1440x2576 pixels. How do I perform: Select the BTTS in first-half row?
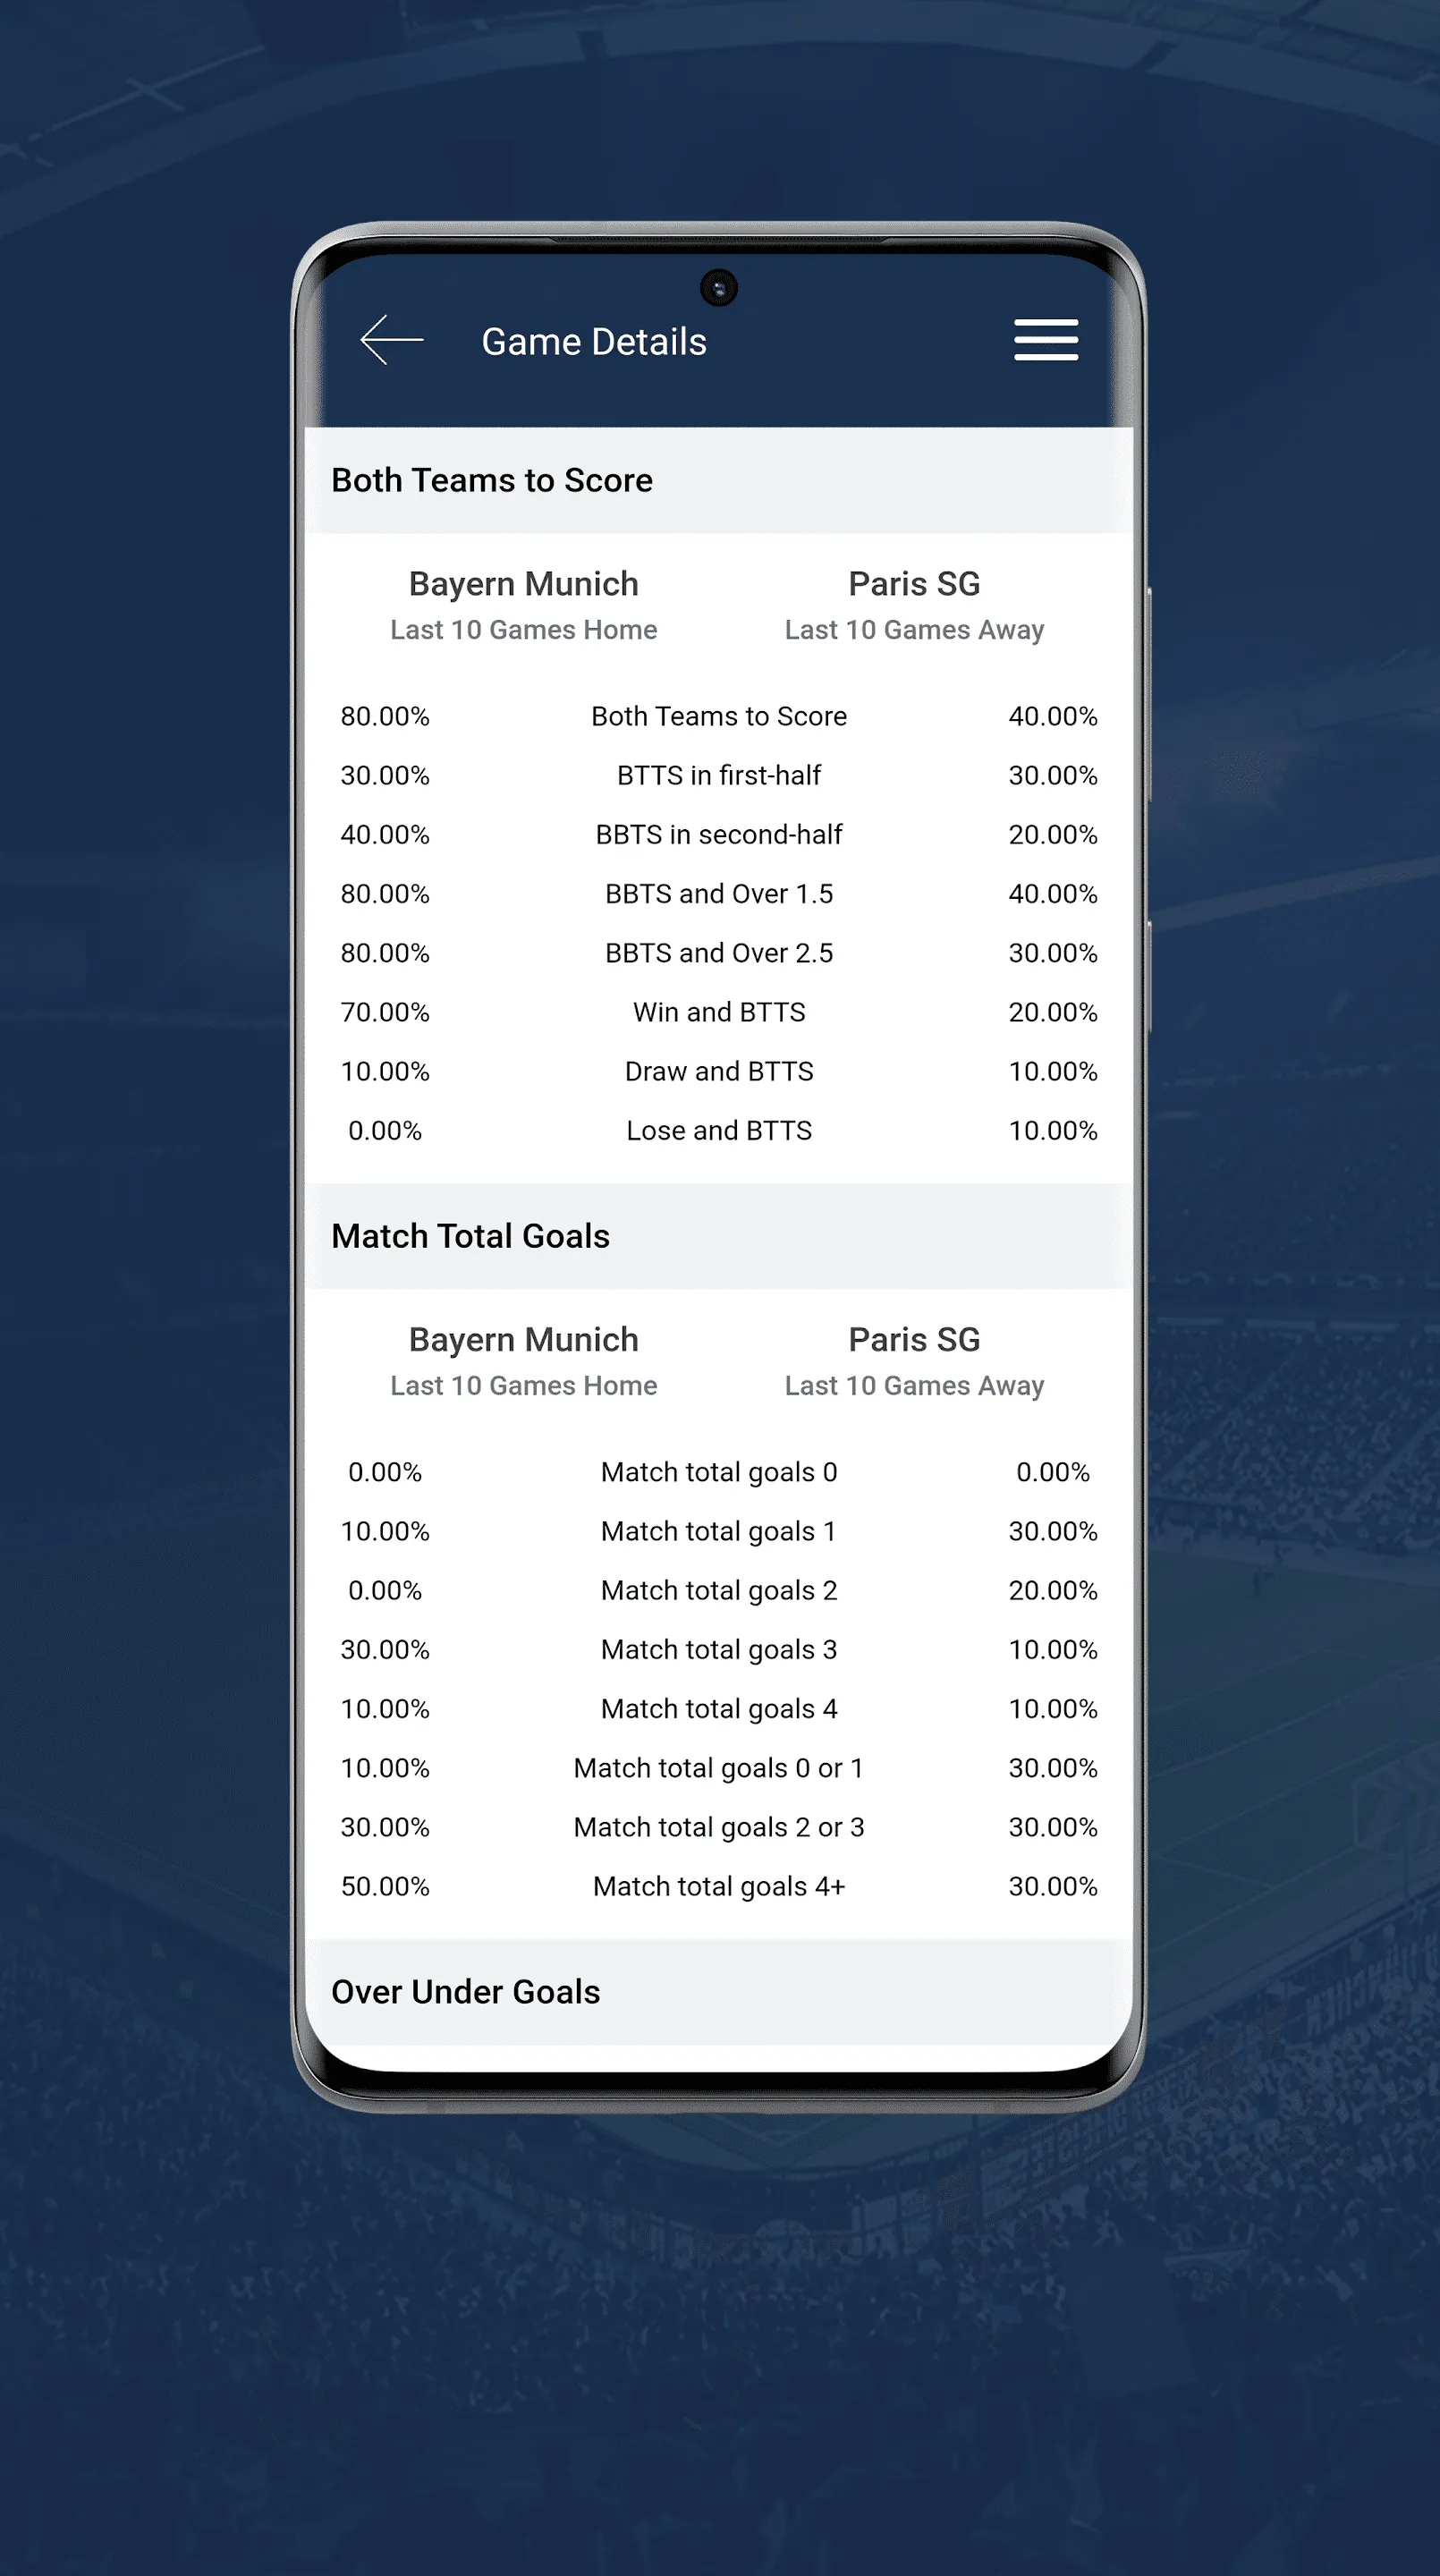click(719, 775)
